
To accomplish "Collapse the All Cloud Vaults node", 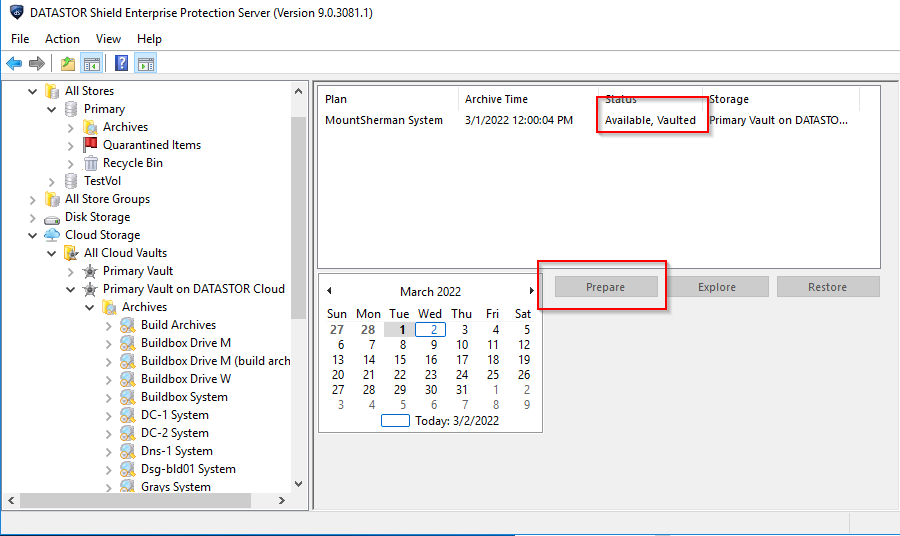I will tap(52, 253).
